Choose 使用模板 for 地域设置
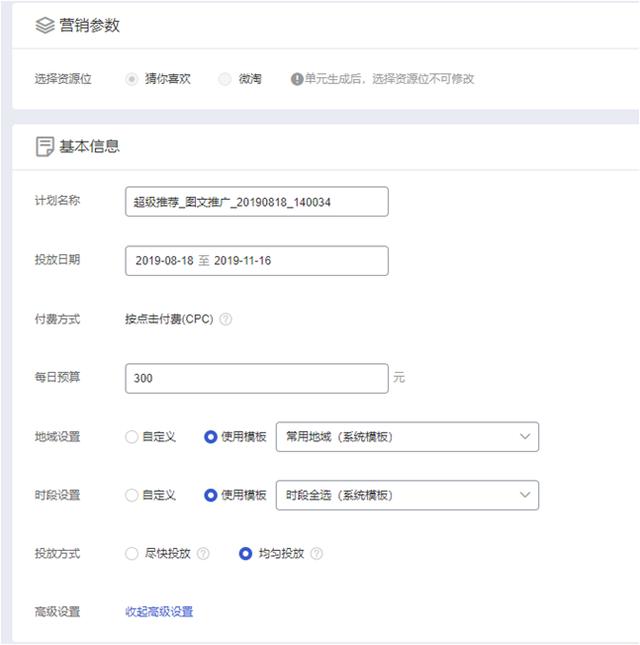 point(211,436)
